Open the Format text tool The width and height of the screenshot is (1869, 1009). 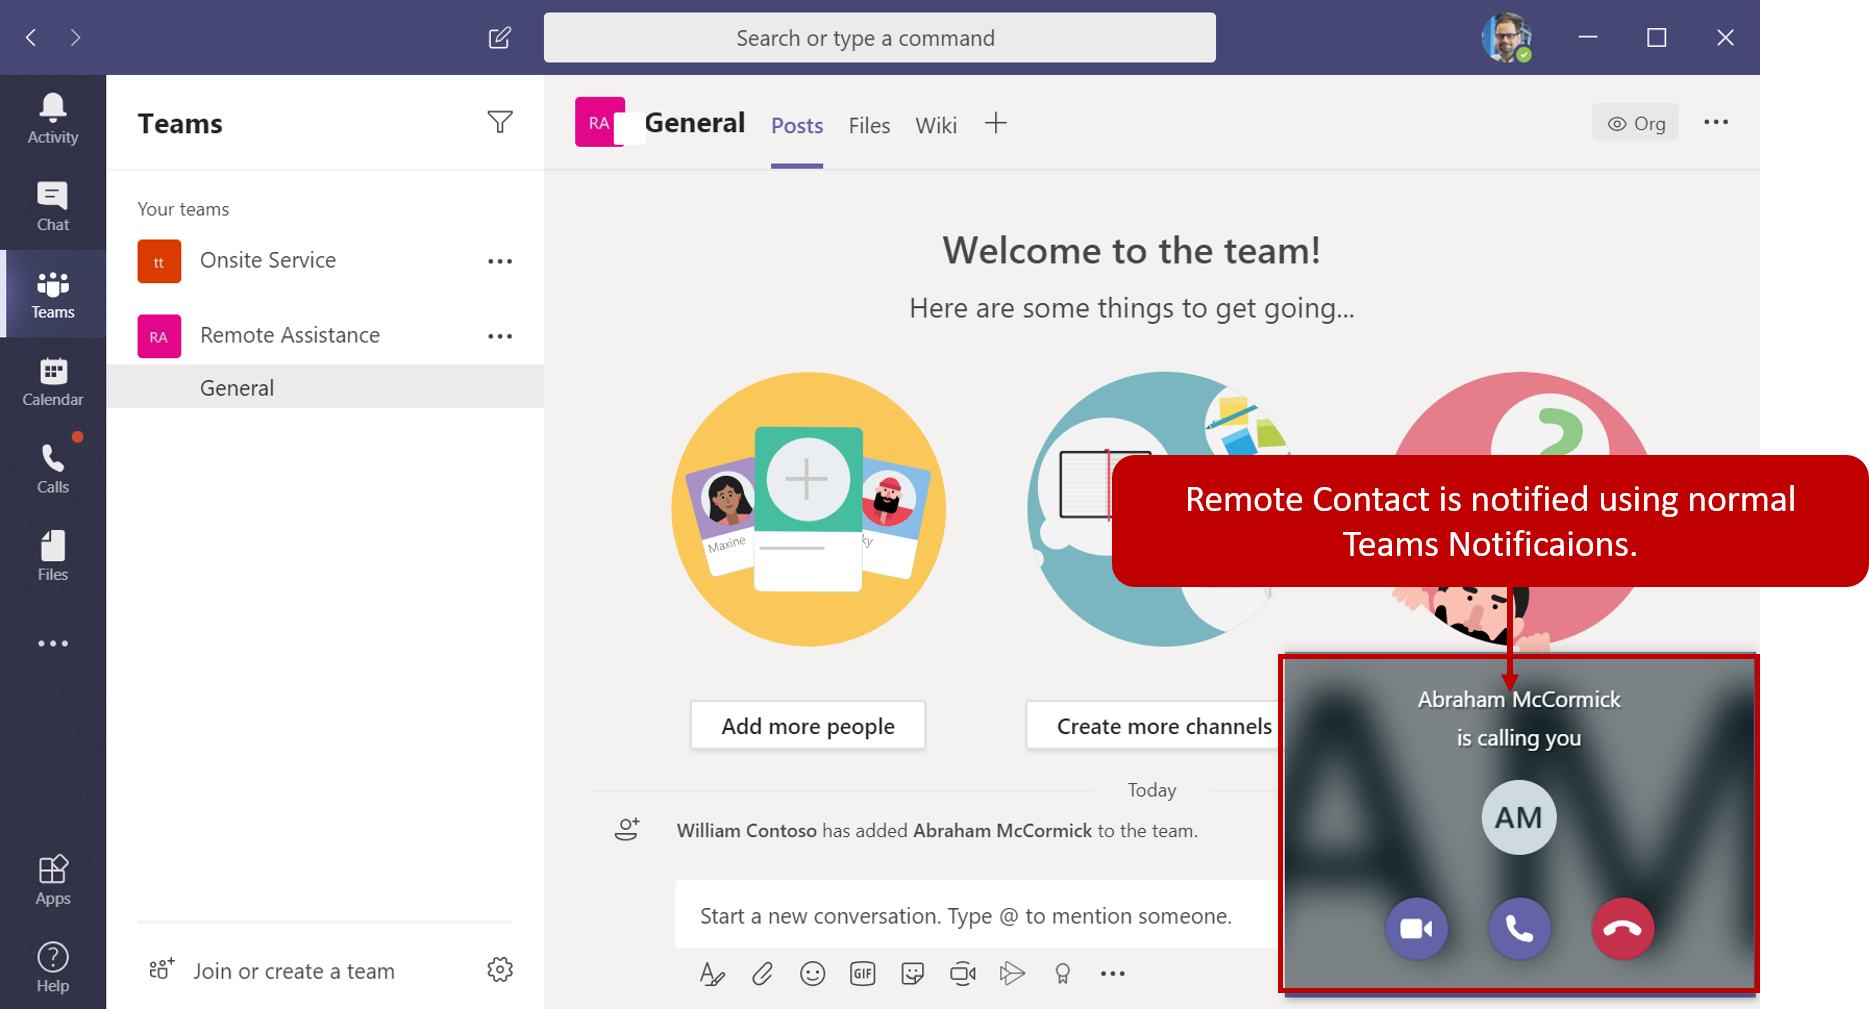(x=712, y=973)
